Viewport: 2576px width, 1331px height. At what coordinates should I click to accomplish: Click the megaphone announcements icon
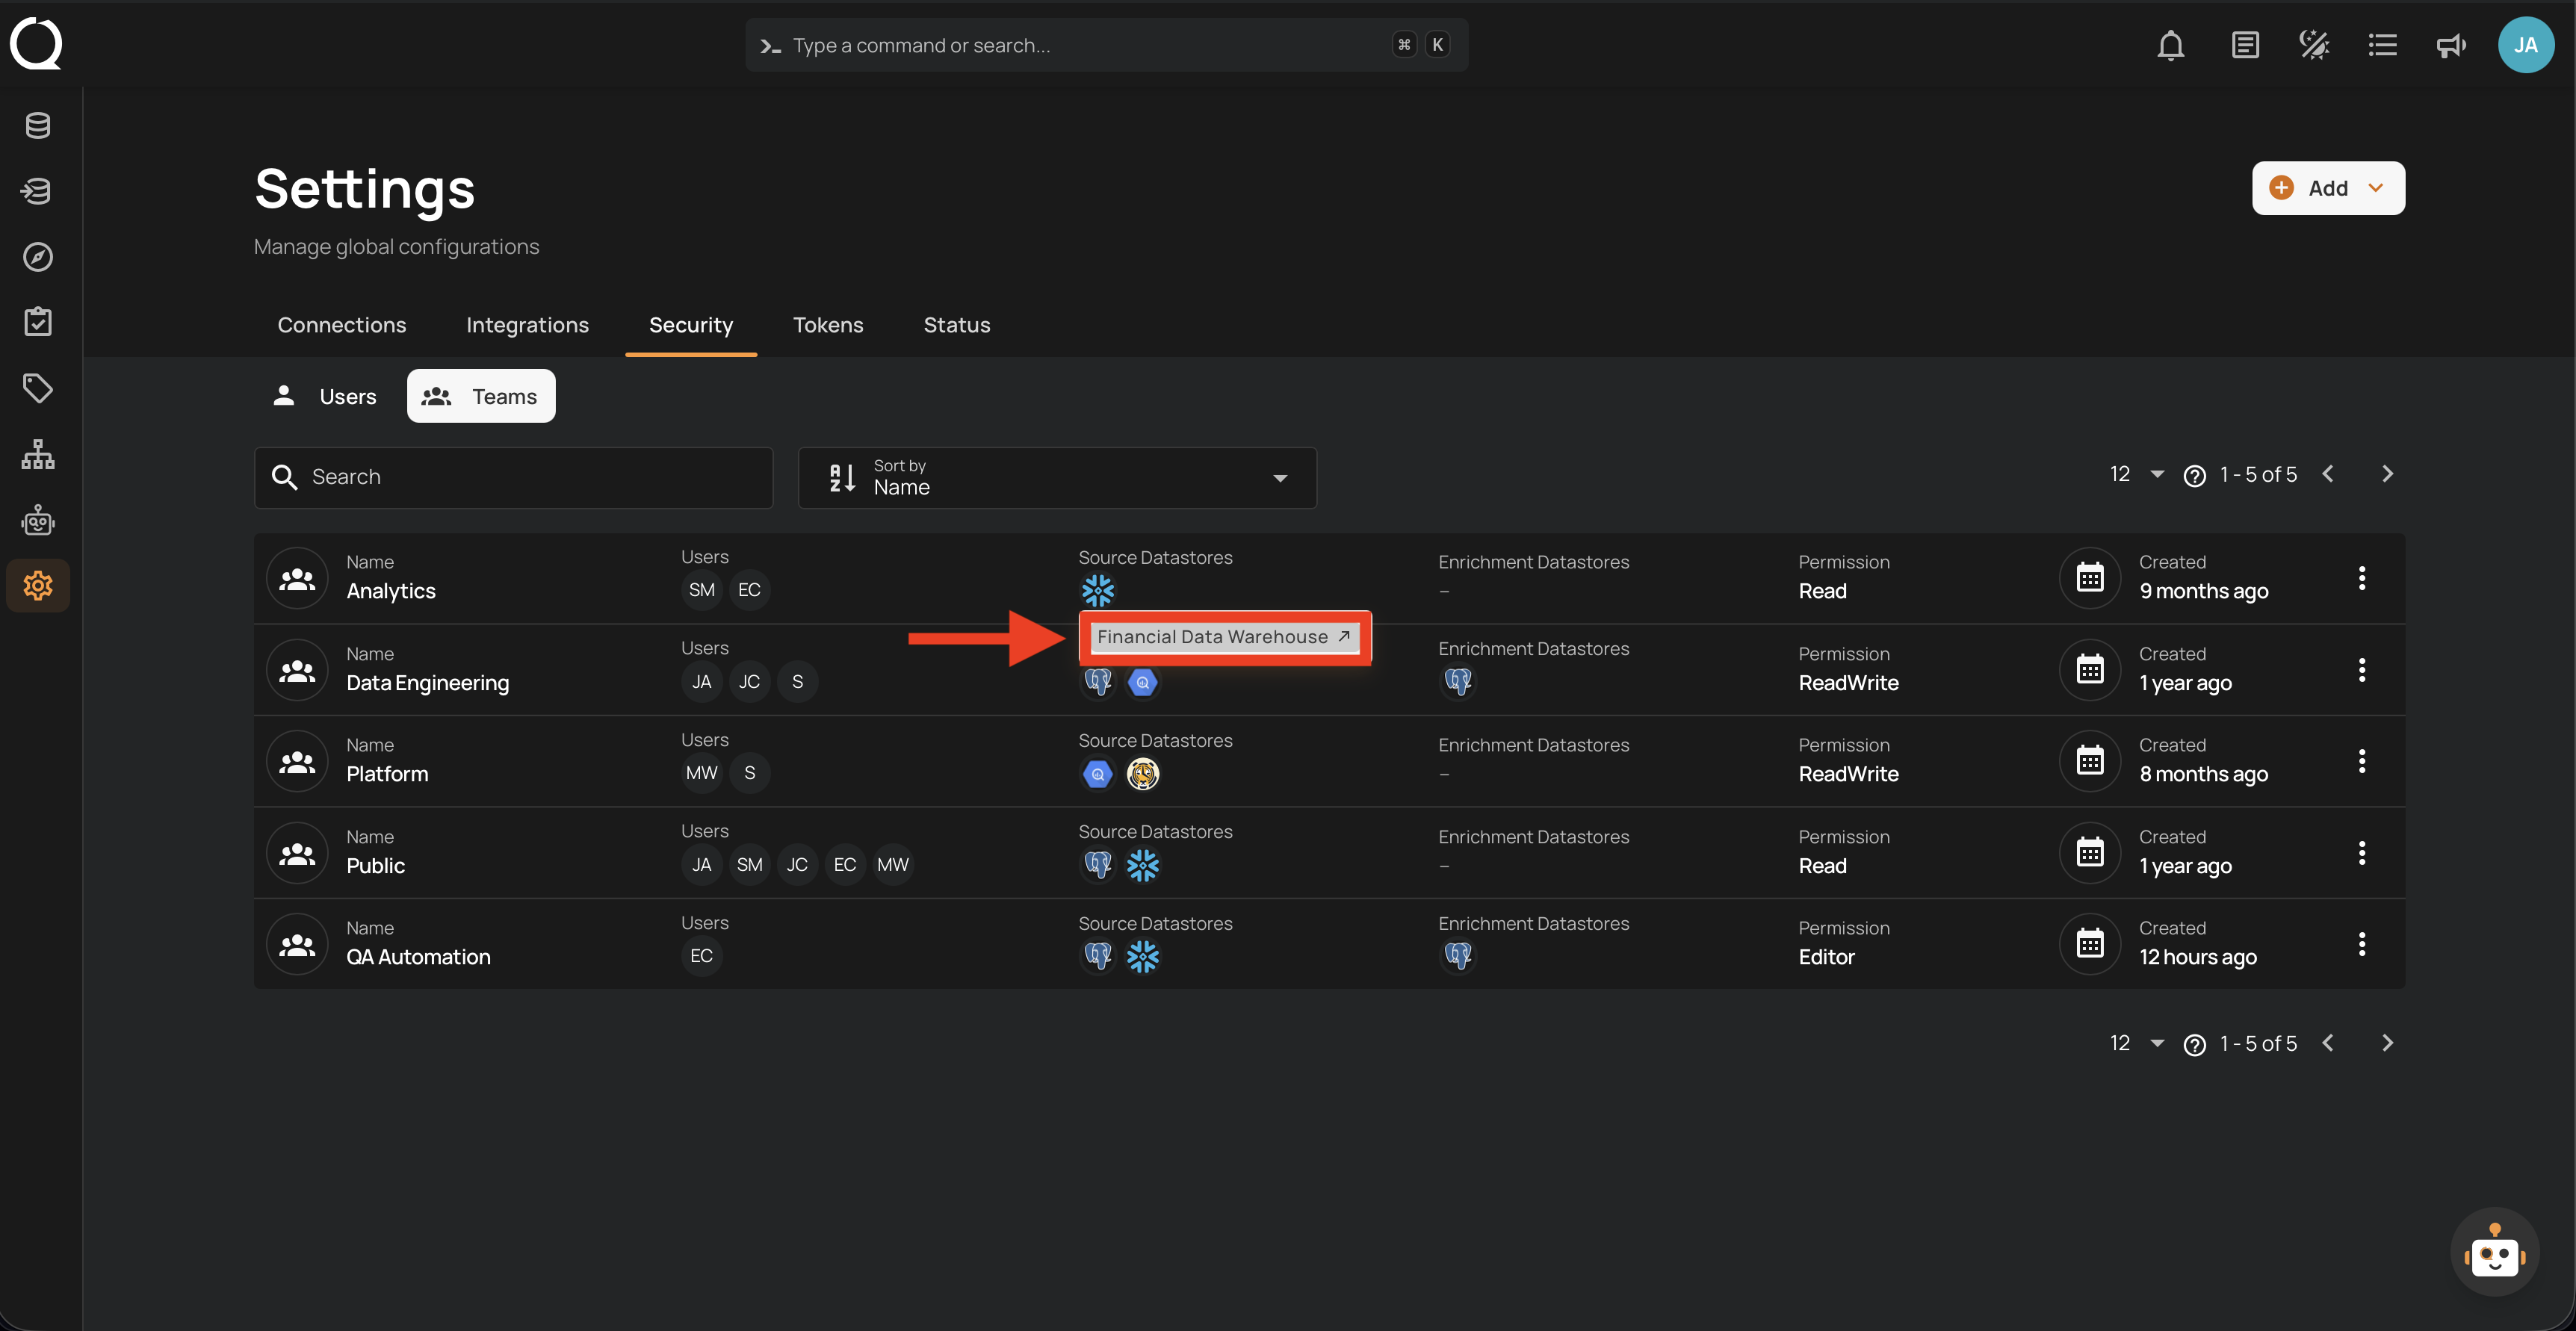point(2451,45)
